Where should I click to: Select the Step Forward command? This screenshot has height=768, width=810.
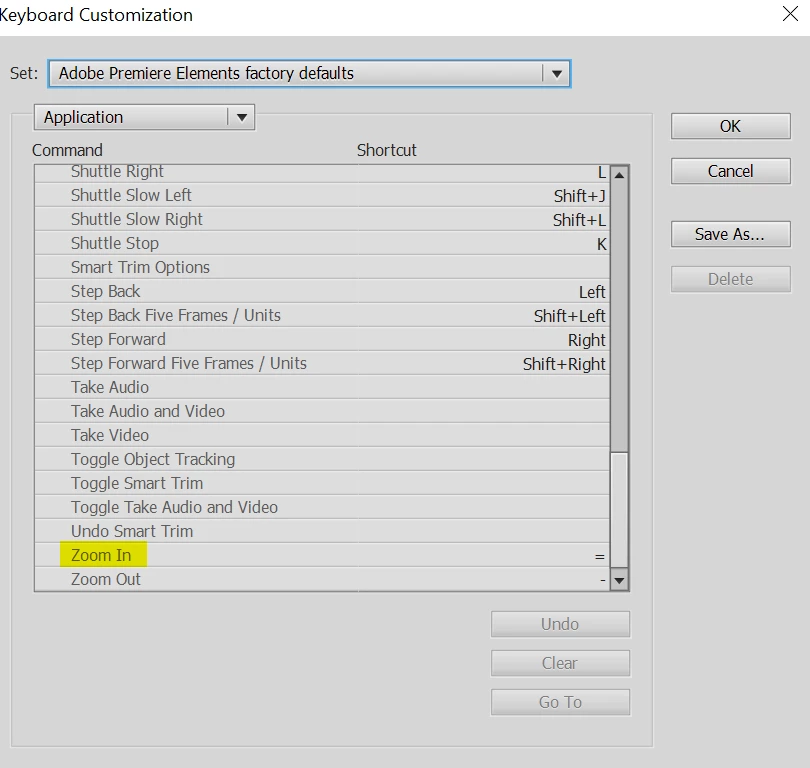point(322,339)
